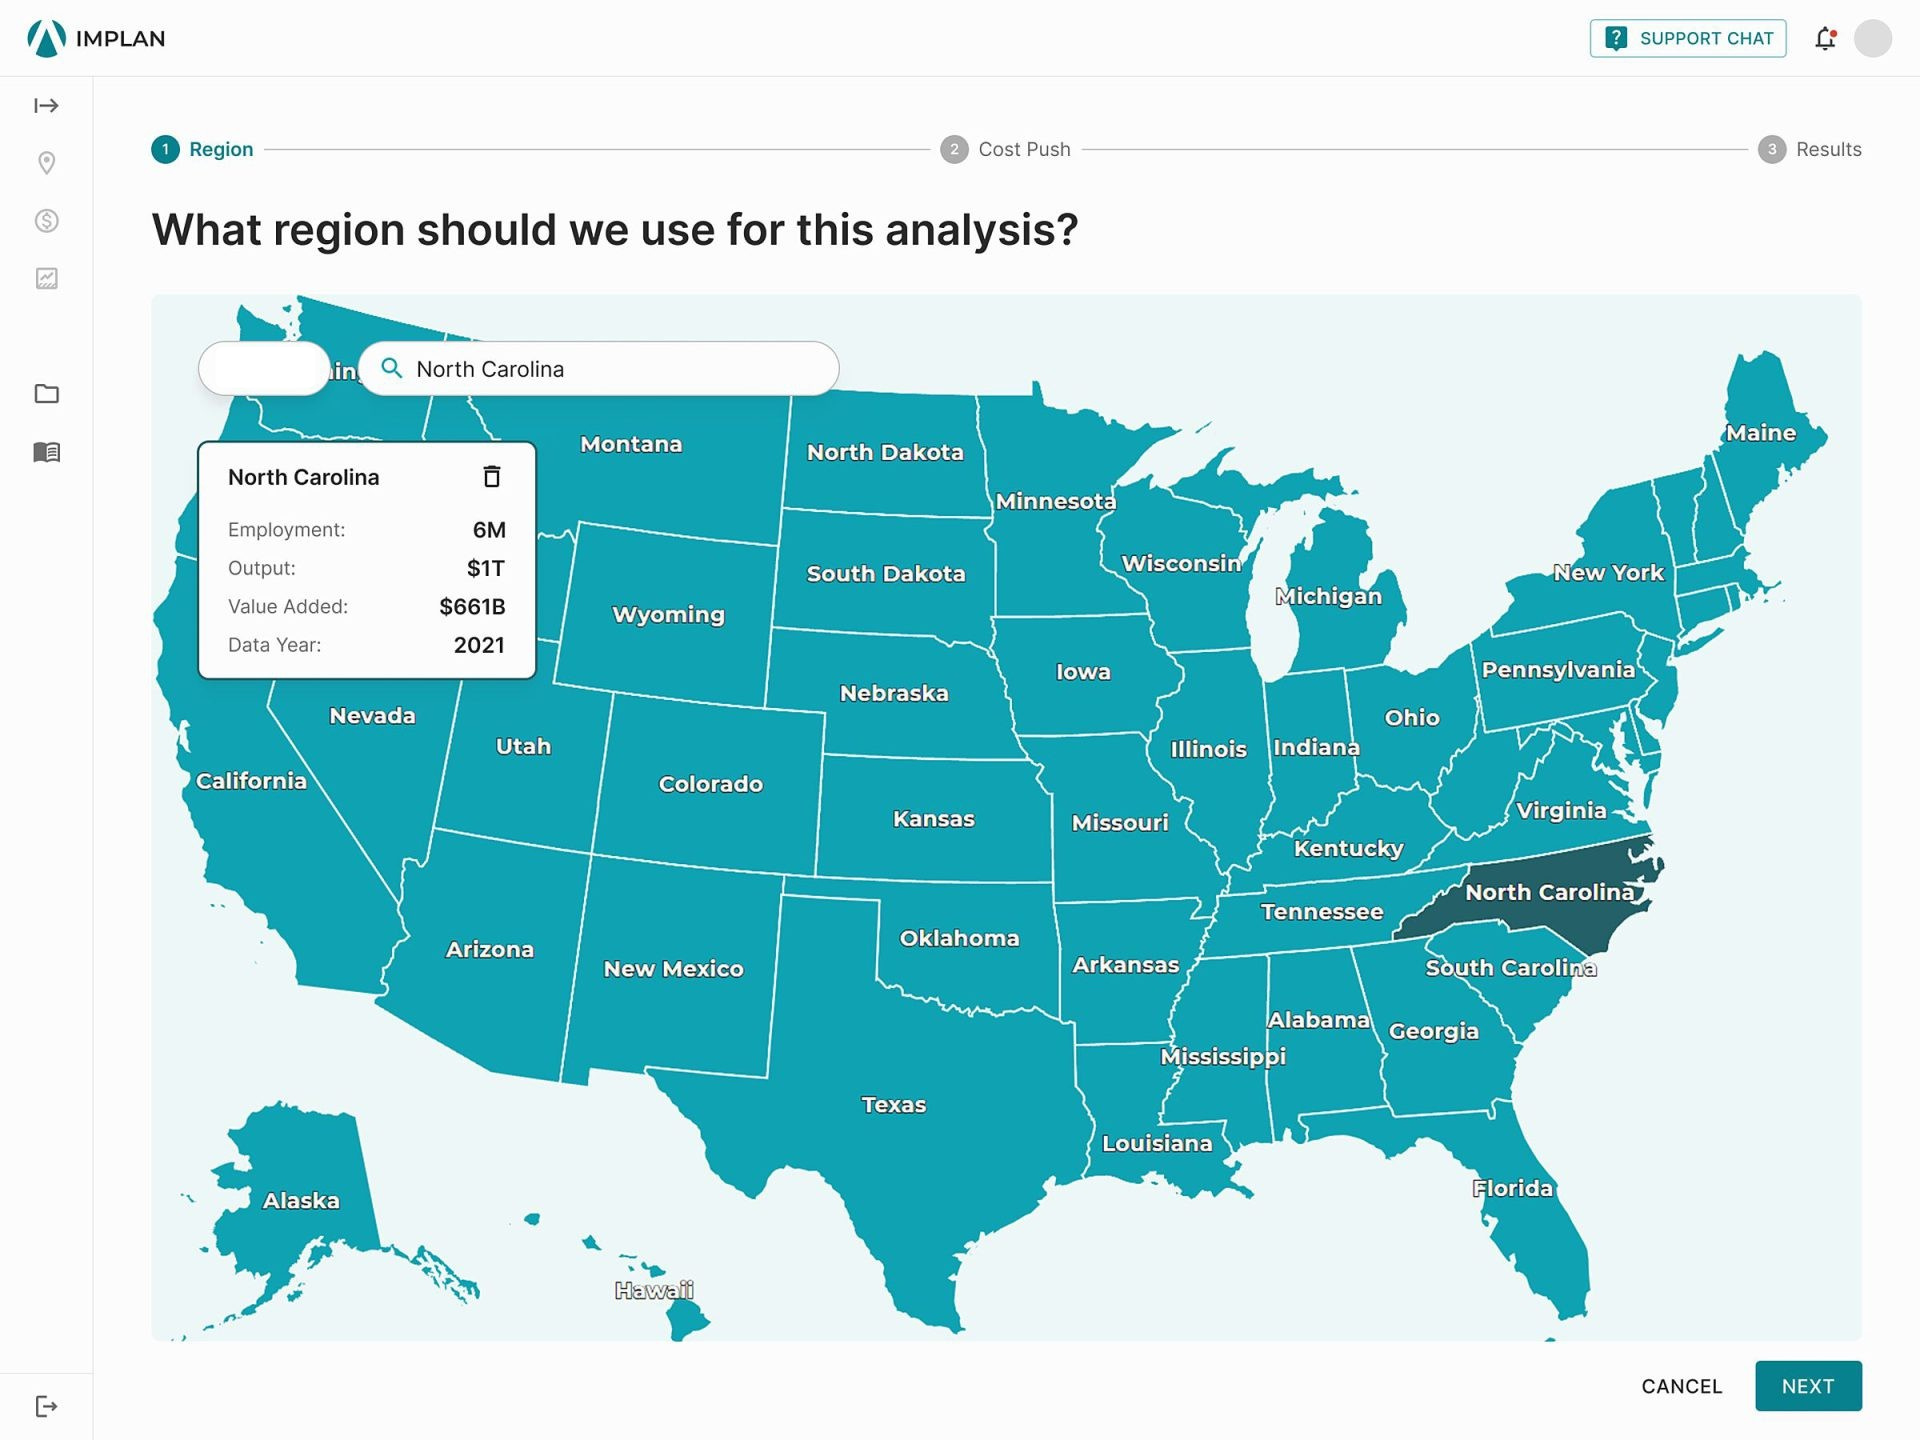The image size is (1920, 1440).
Task: Open the user avatar menu
Action: point(1872,38)
